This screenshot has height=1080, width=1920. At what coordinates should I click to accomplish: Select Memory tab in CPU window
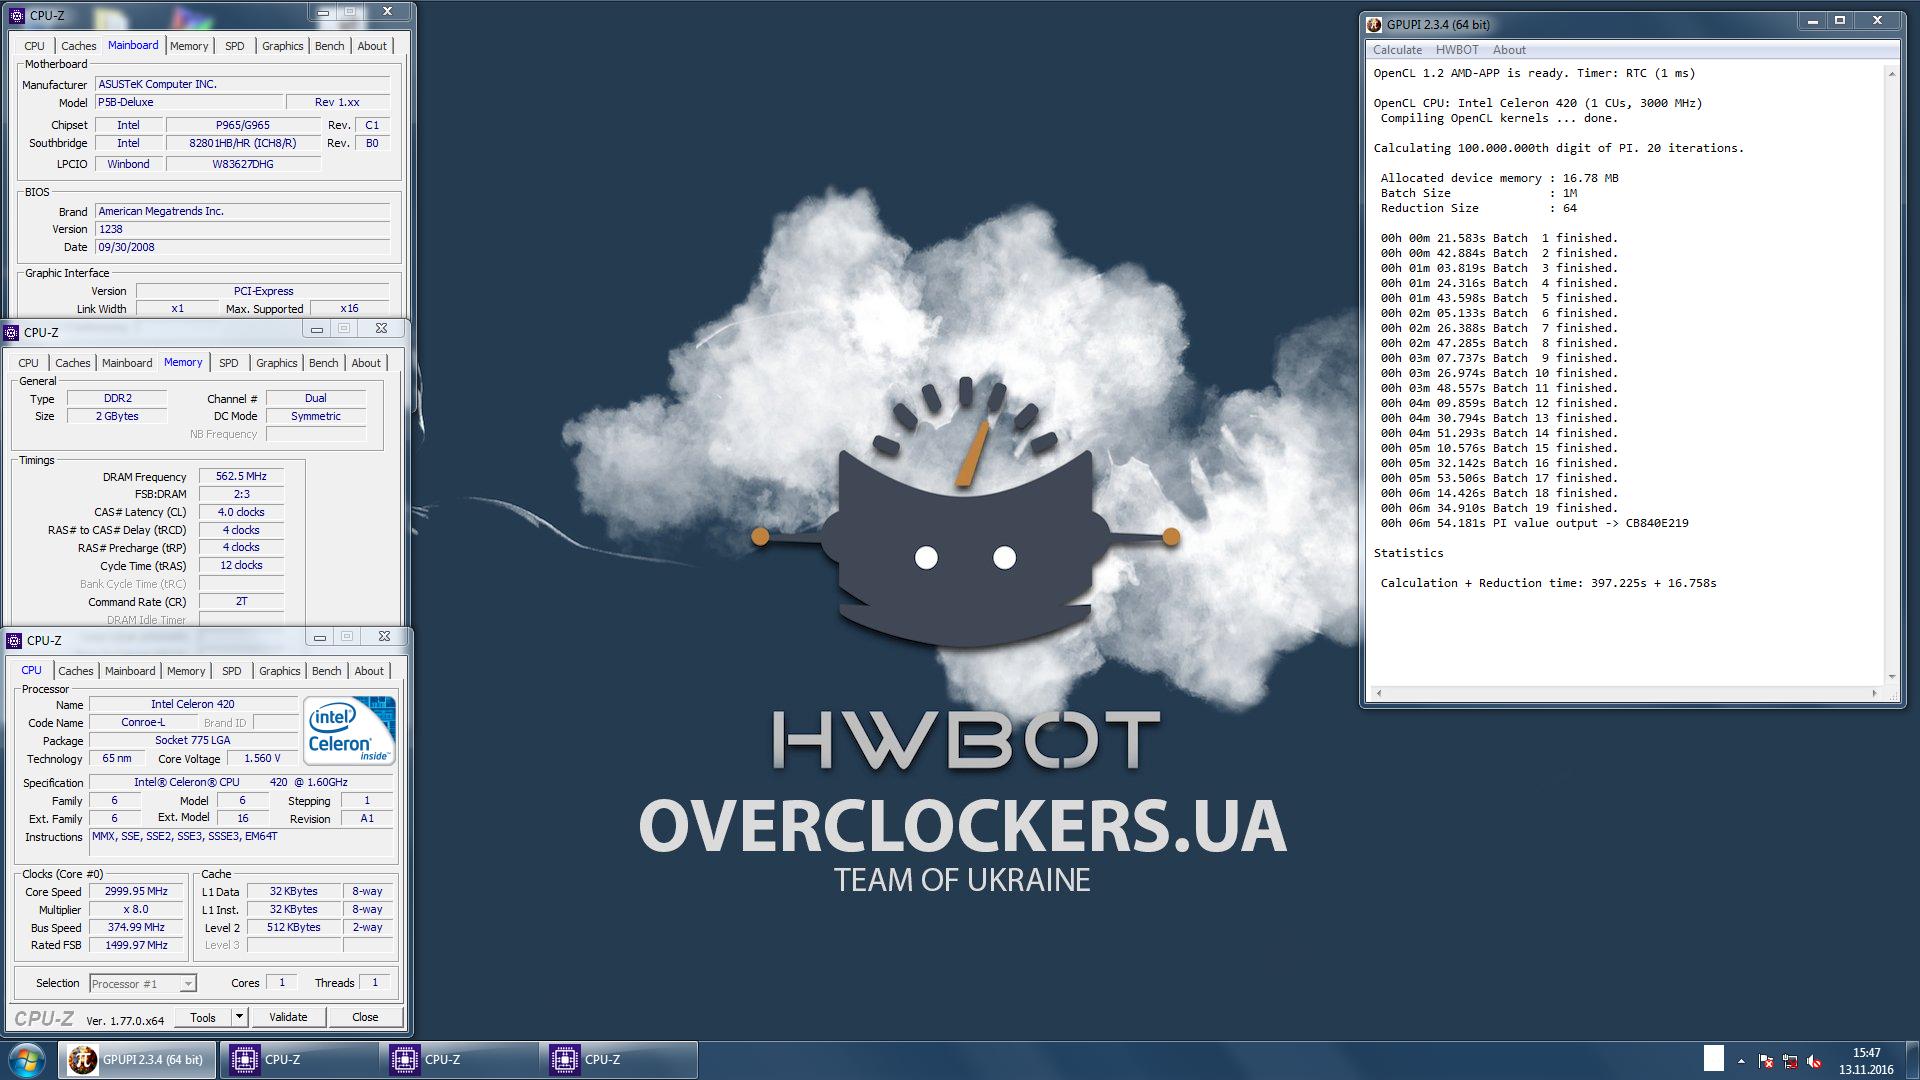click(x=186, y=671)
